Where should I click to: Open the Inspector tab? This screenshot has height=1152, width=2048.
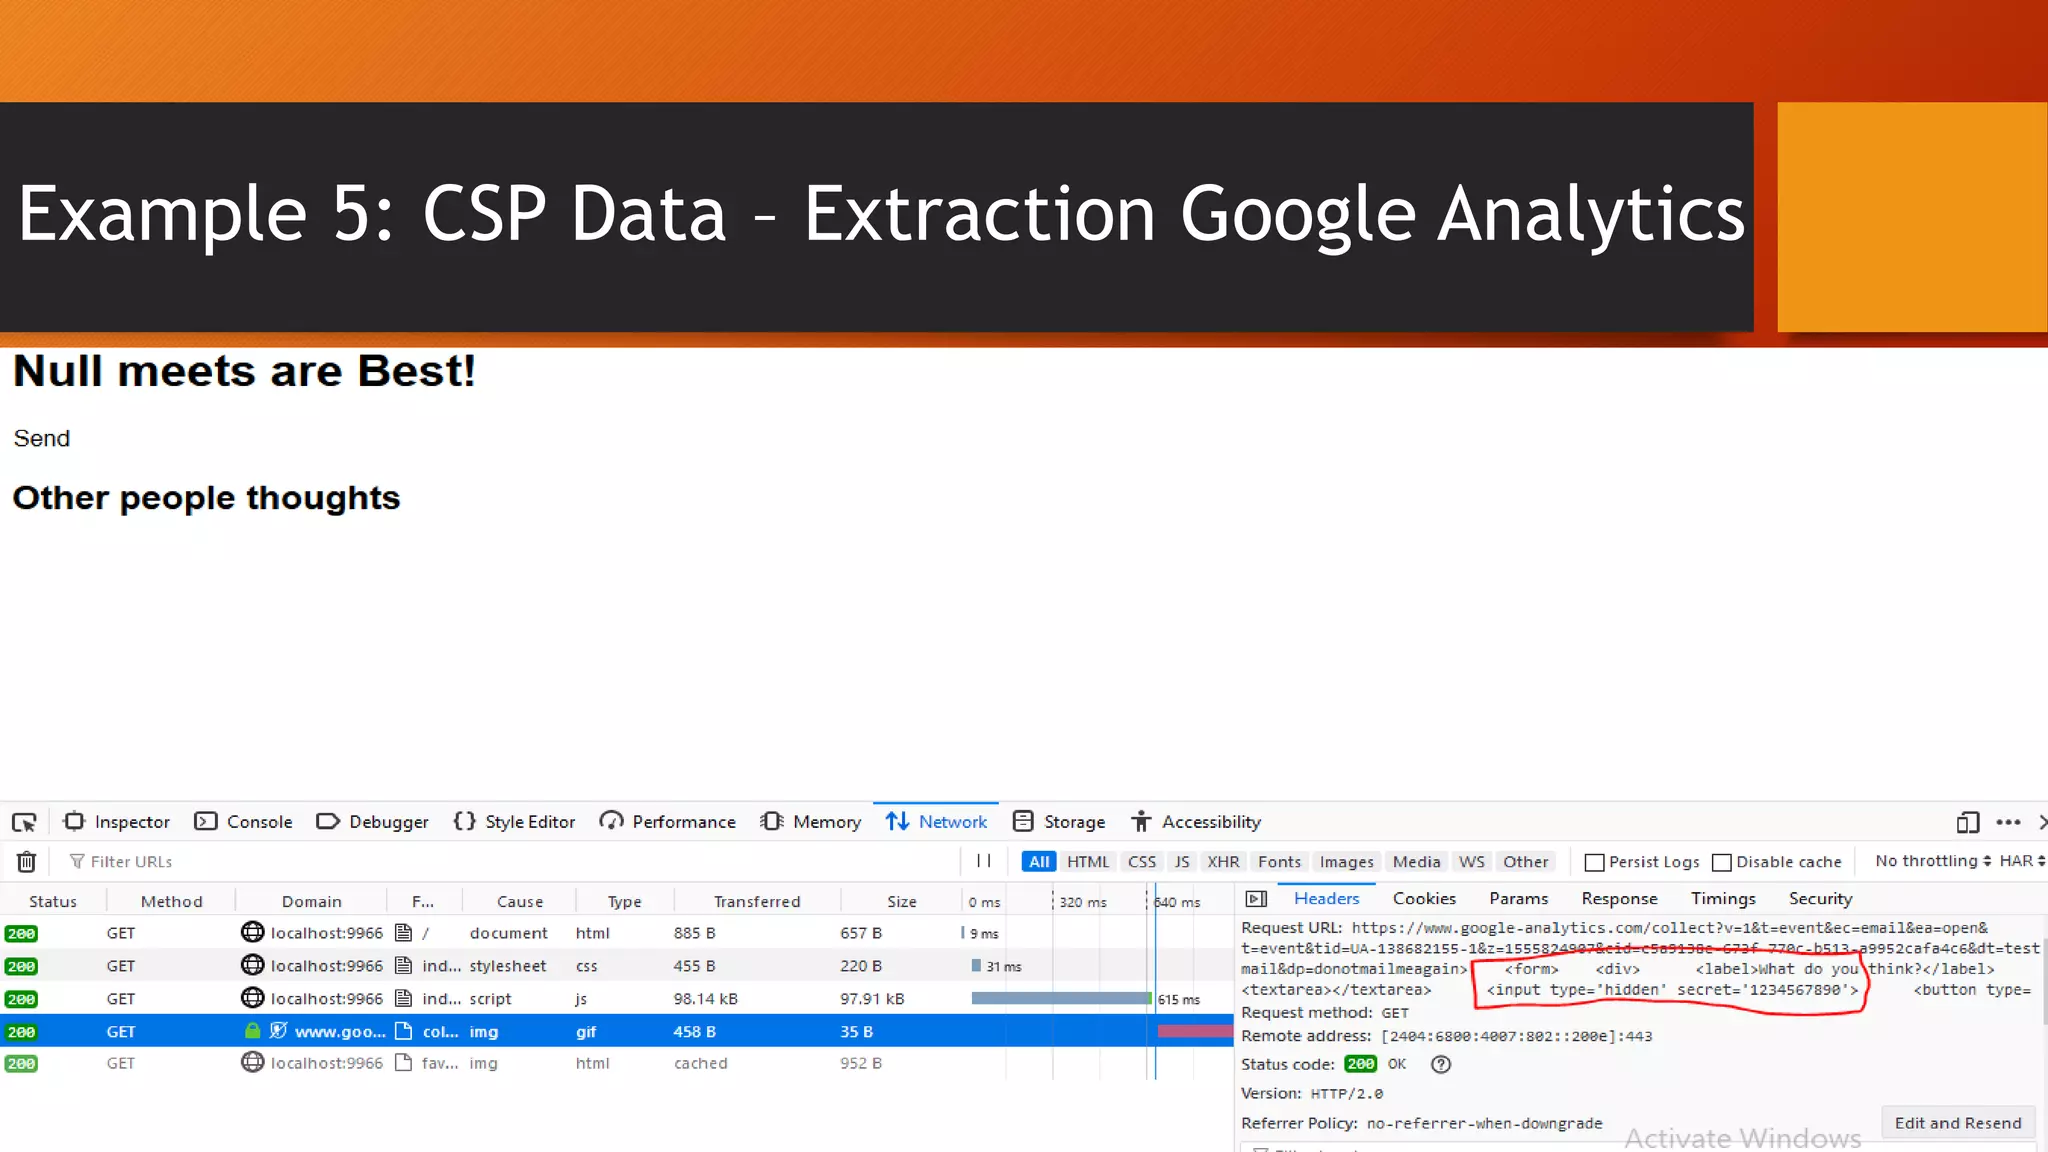[117, 822]
